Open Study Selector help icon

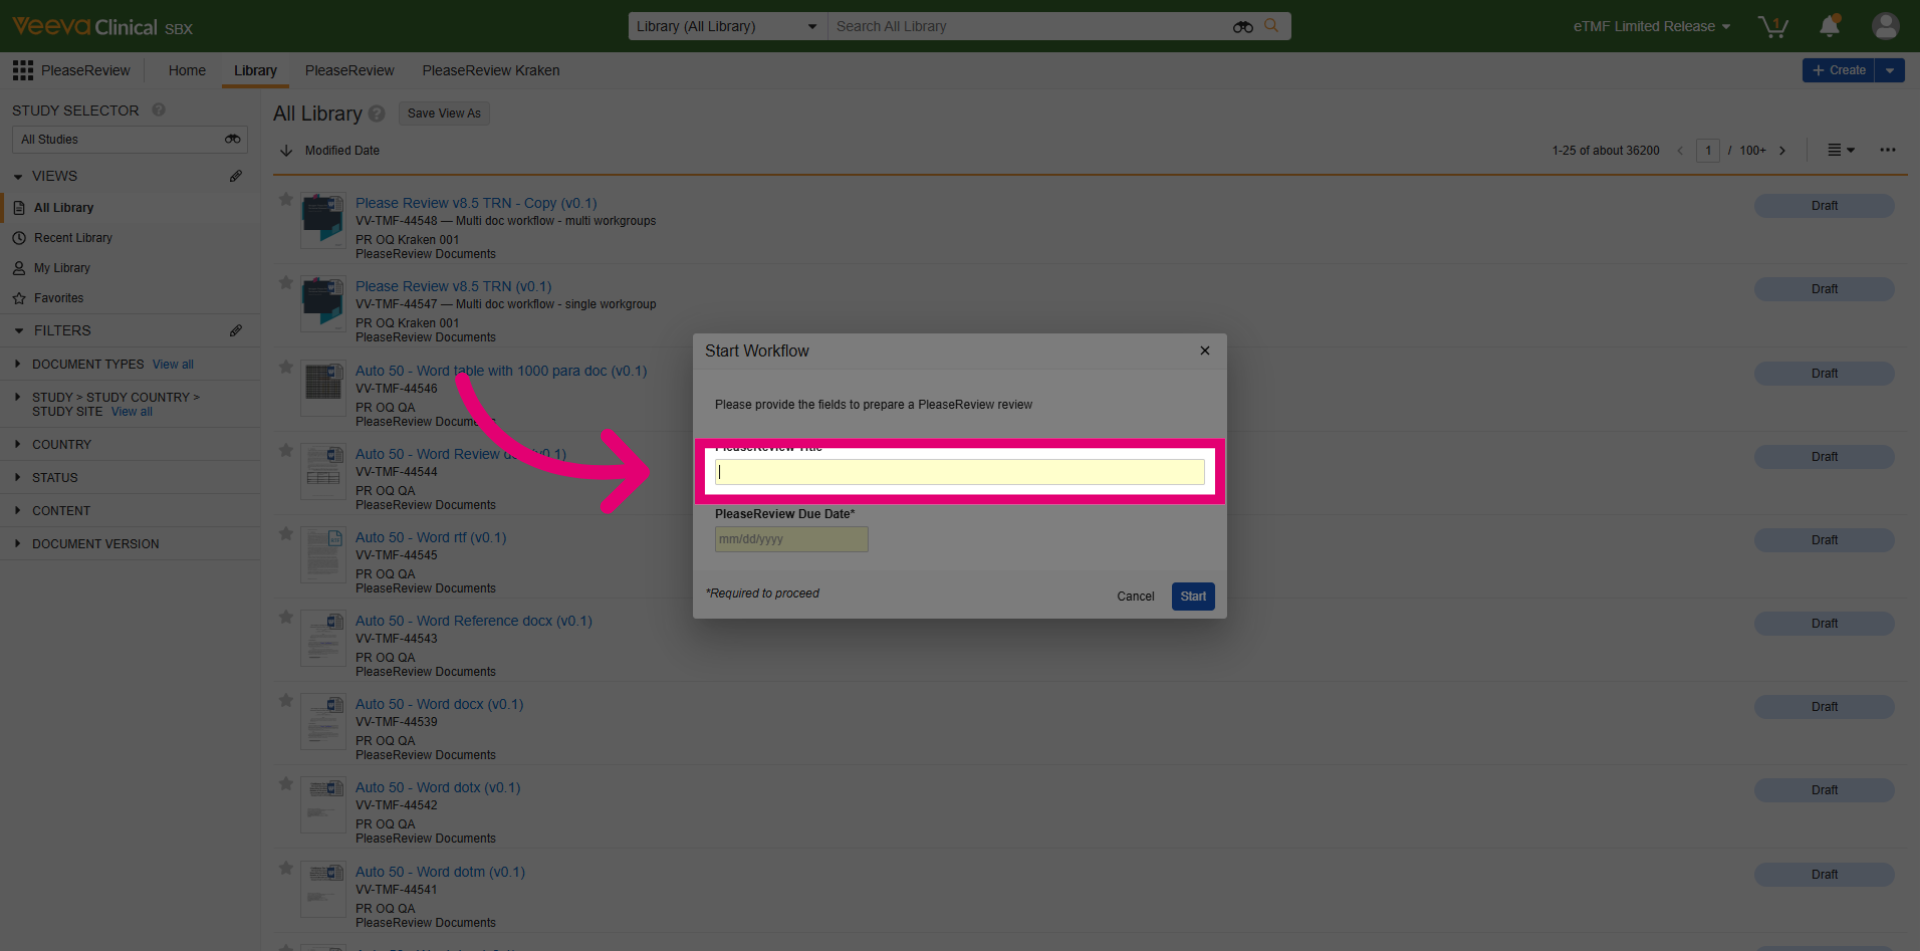click(158, 110)
